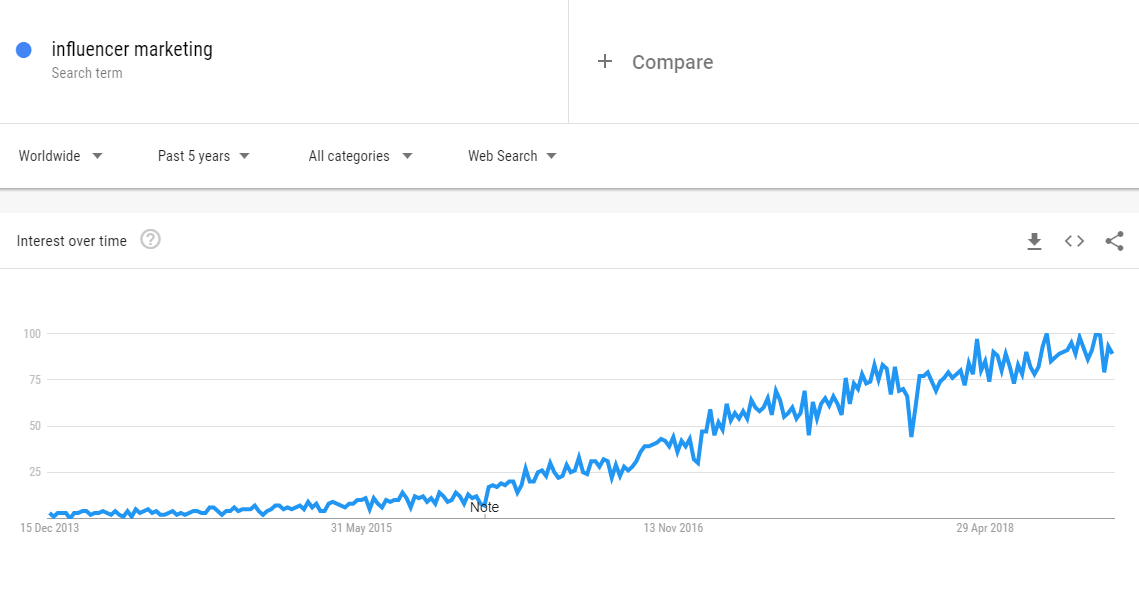Open the Worldwide region dropdown
The height and width of the screenshot is (601, 1139).
[60, 156]
